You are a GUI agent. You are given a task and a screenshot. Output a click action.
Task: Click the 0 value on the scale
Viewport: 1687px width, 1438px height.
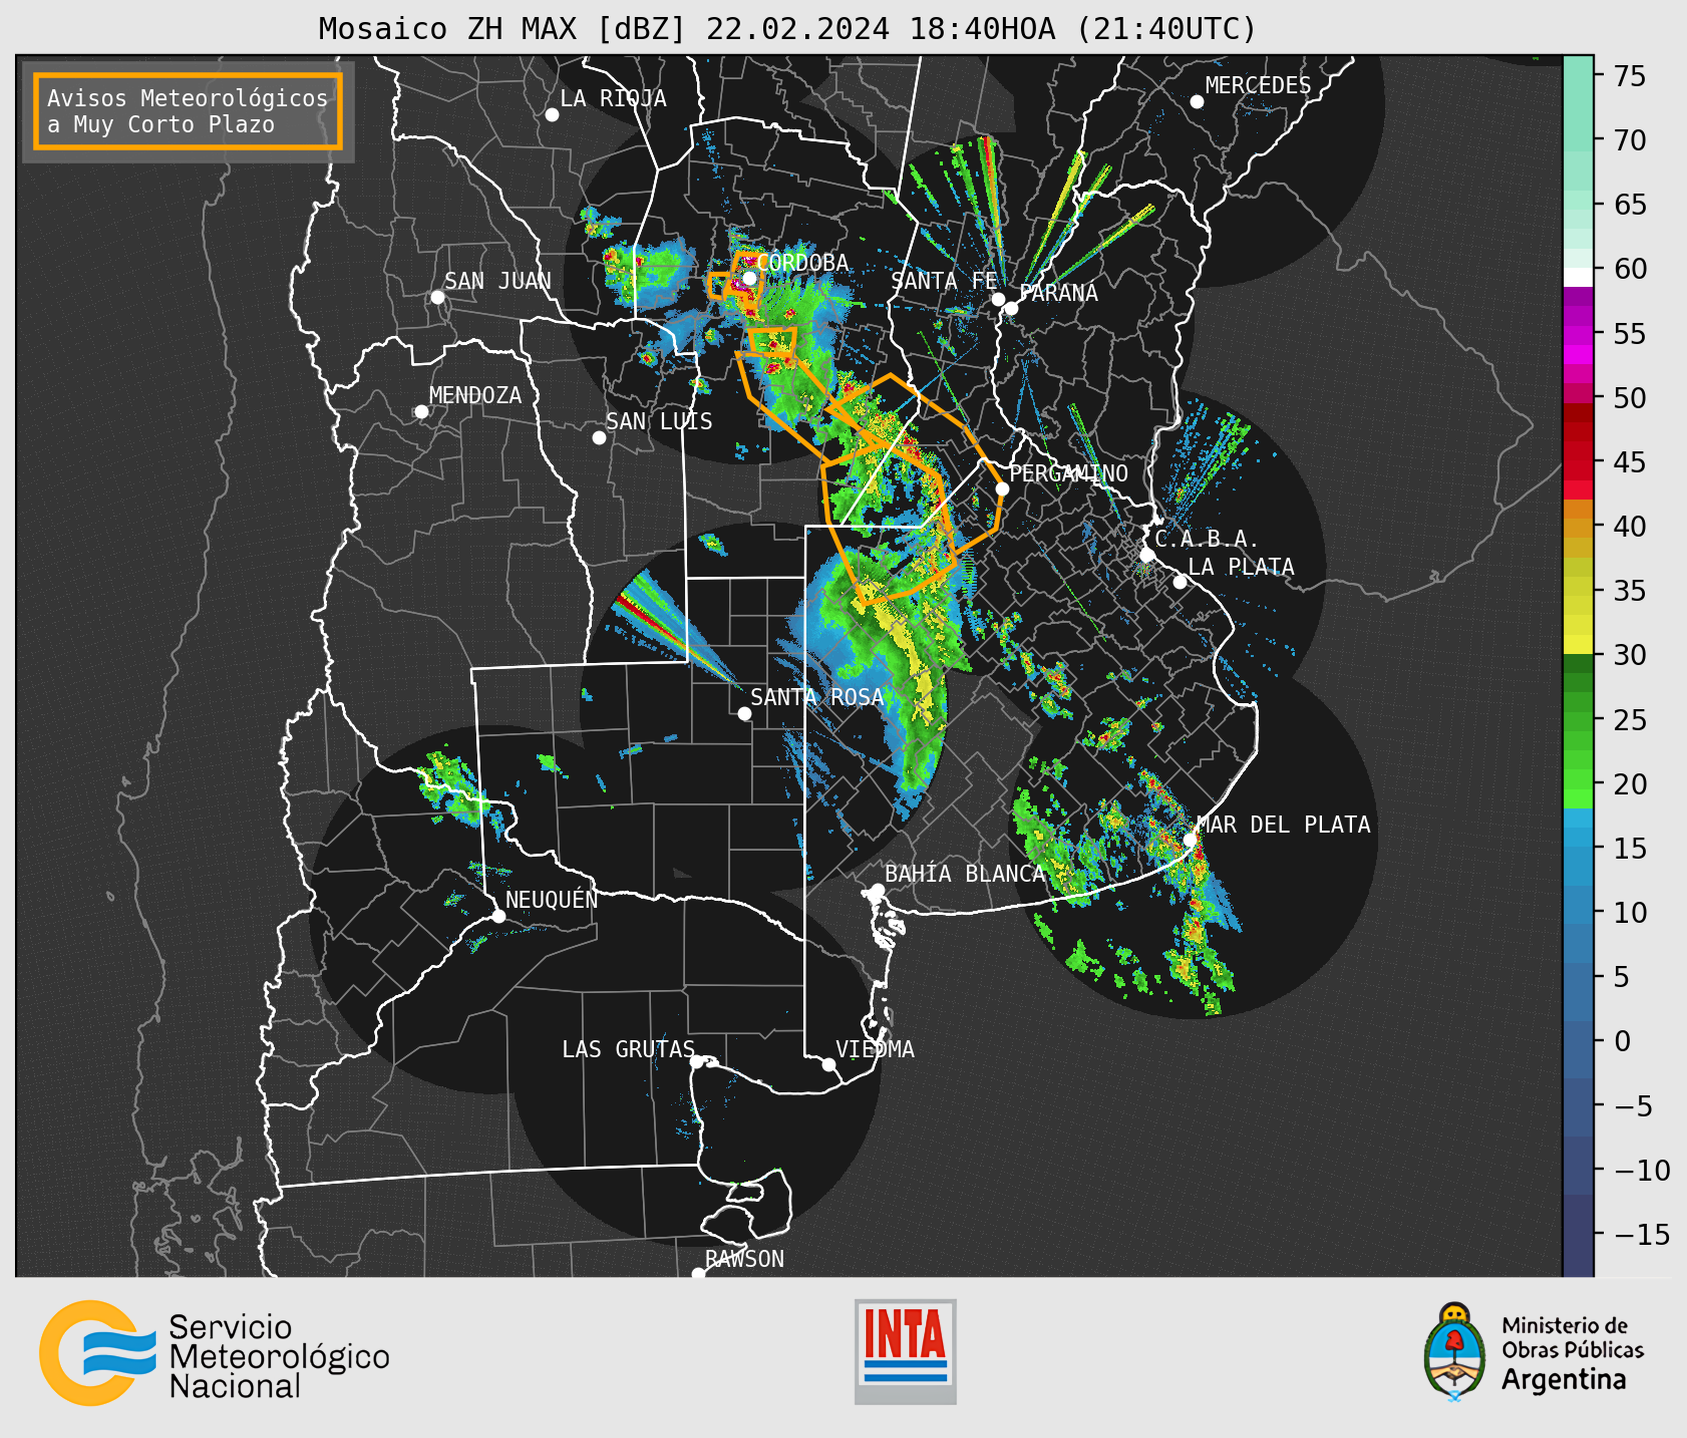[1622, 1041]
